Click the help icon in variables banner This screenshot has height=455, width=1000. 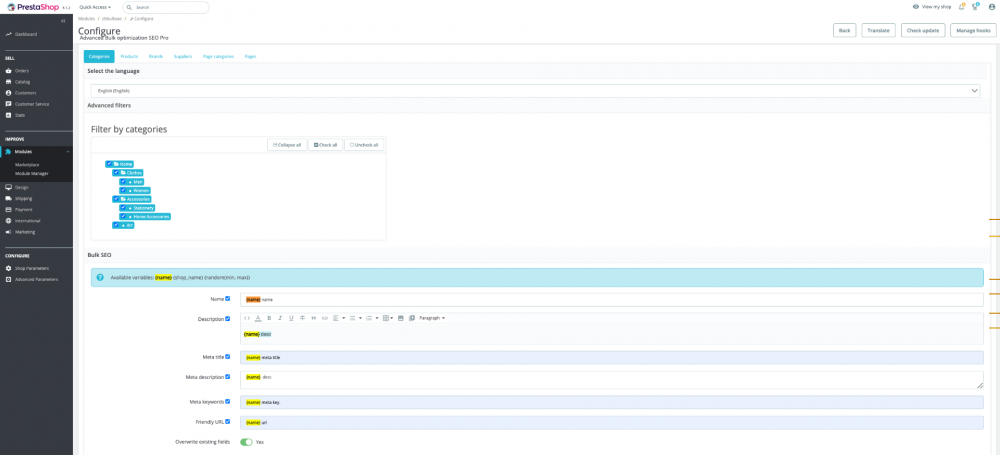click(100, 278)
